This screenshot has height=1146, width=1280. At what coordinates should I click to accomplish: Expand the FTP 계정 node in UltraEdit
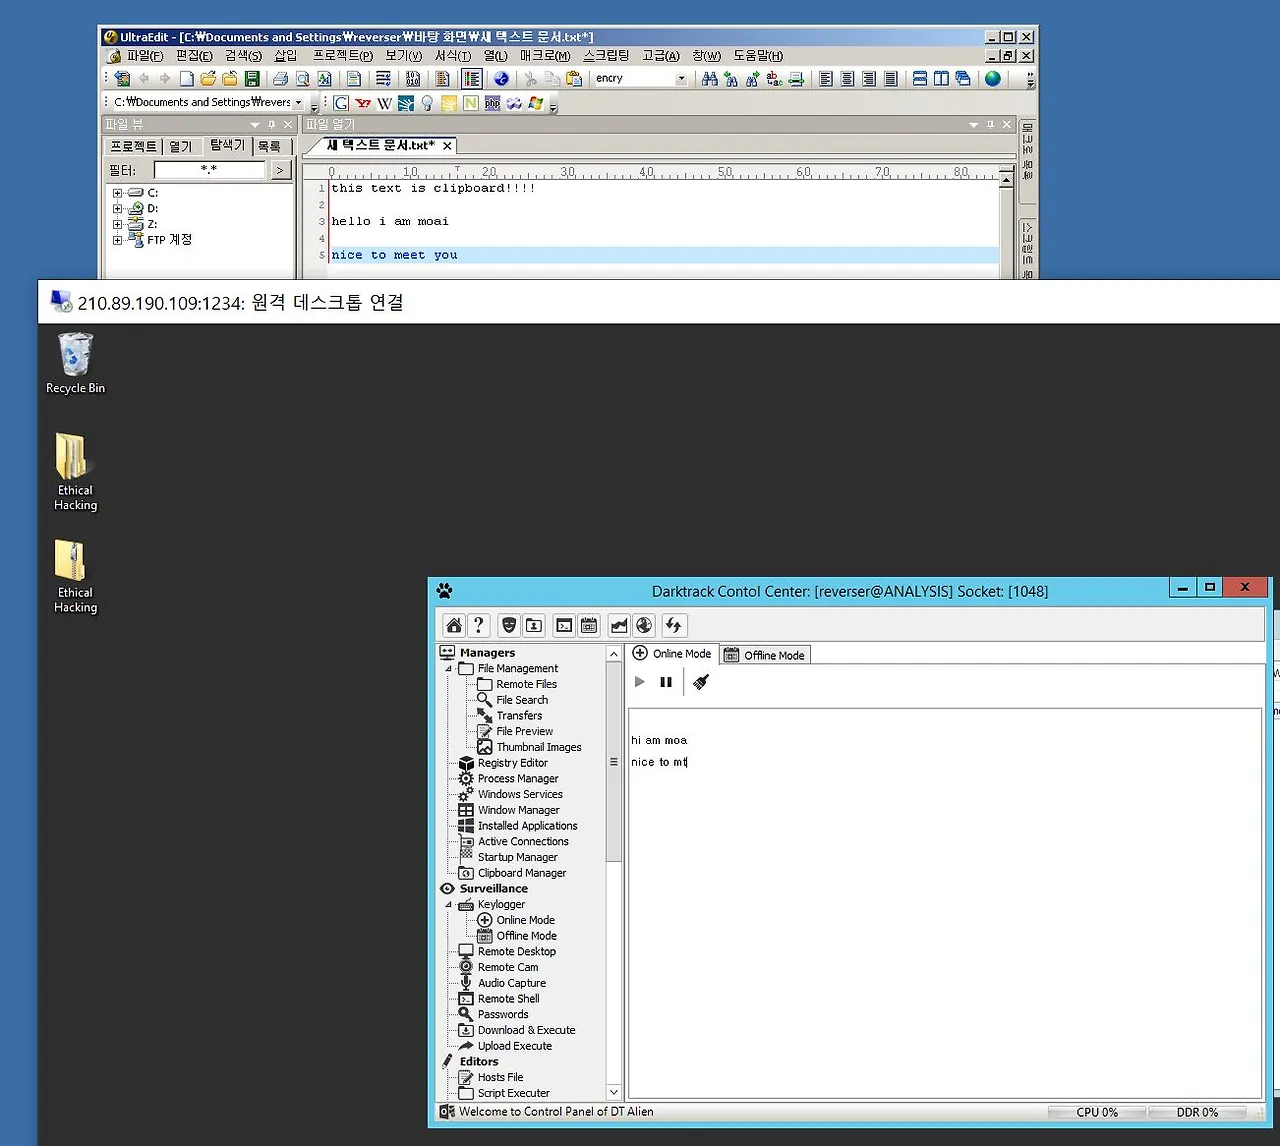coord(117,240)
